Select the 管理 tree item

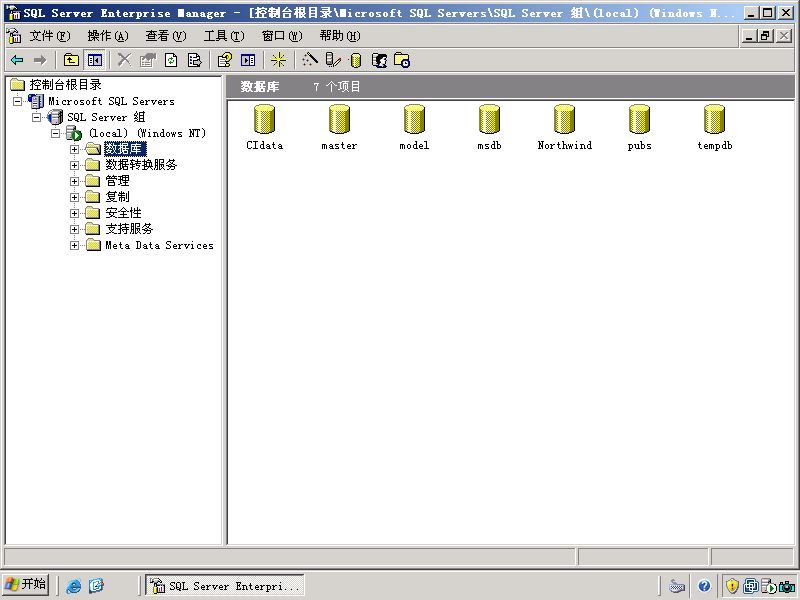[117, 181]
